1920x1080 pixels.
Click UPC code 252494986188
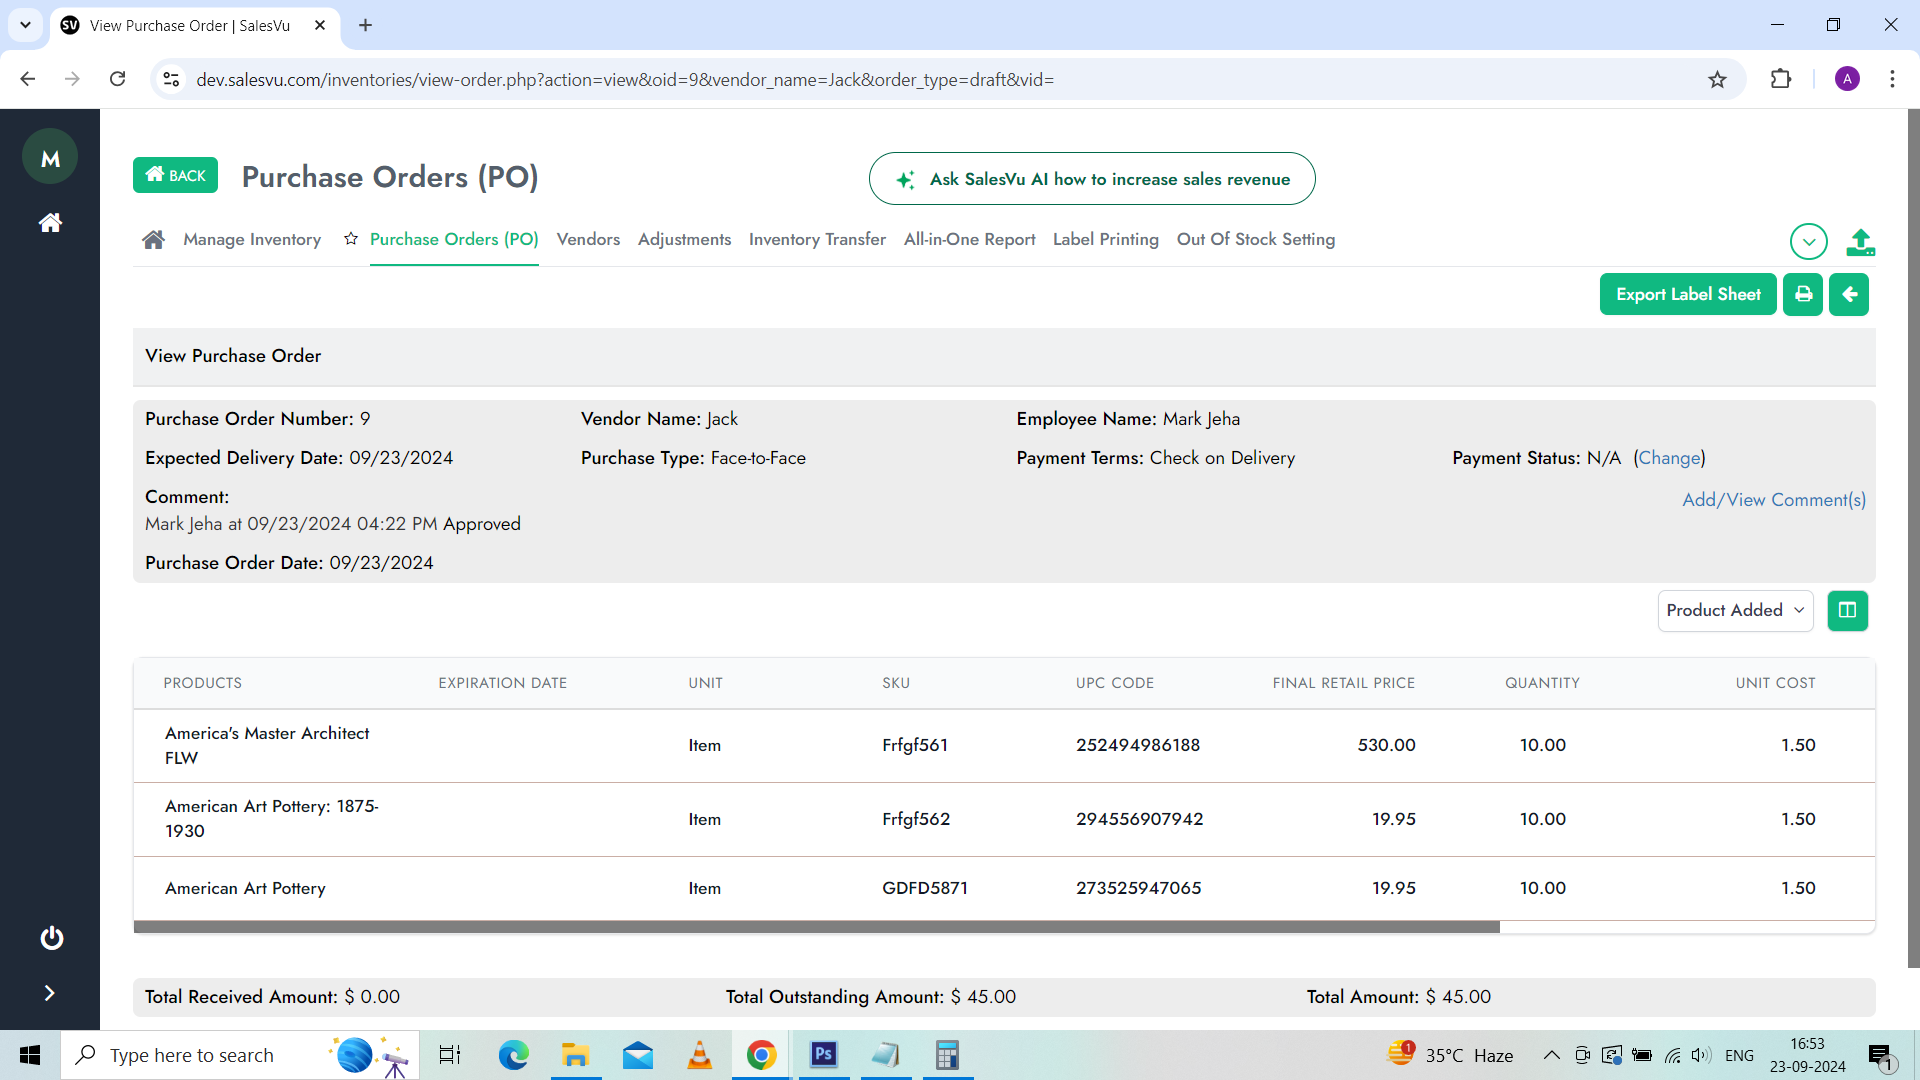(1138, 745)
